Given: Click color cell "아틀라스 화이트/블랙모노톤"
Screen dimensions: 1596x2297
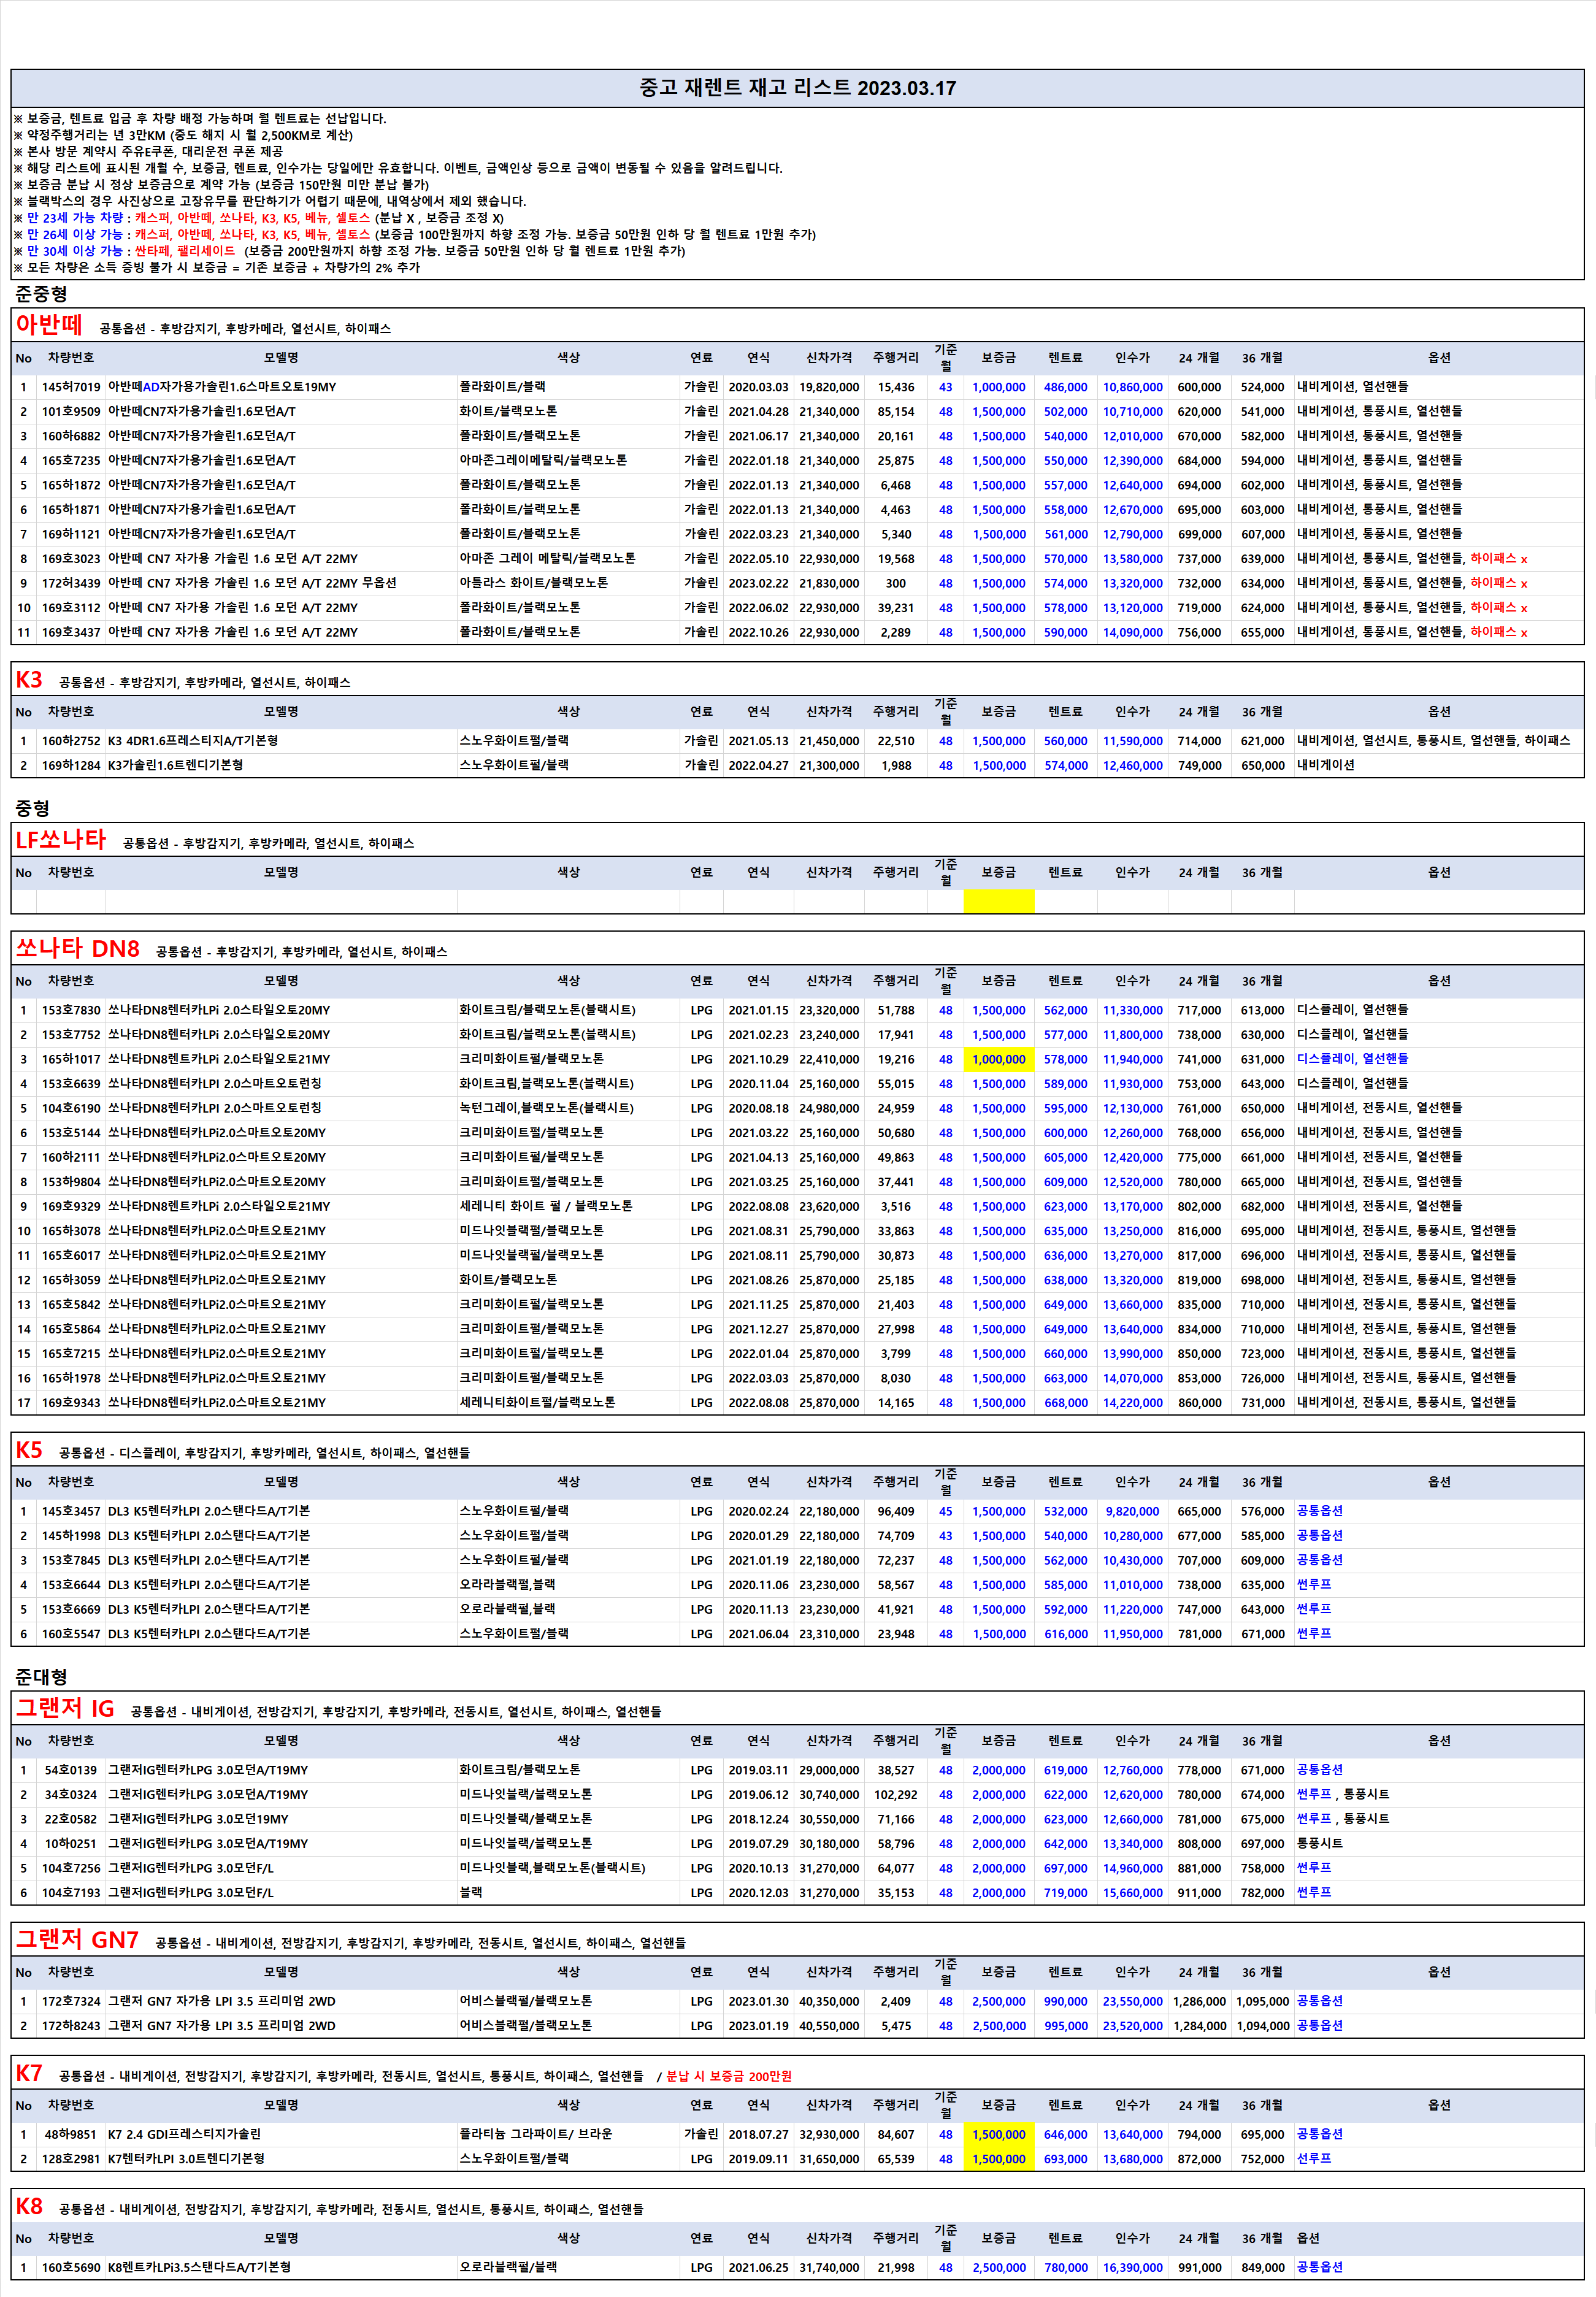Looking at the screenshot, I should [533, 583].
